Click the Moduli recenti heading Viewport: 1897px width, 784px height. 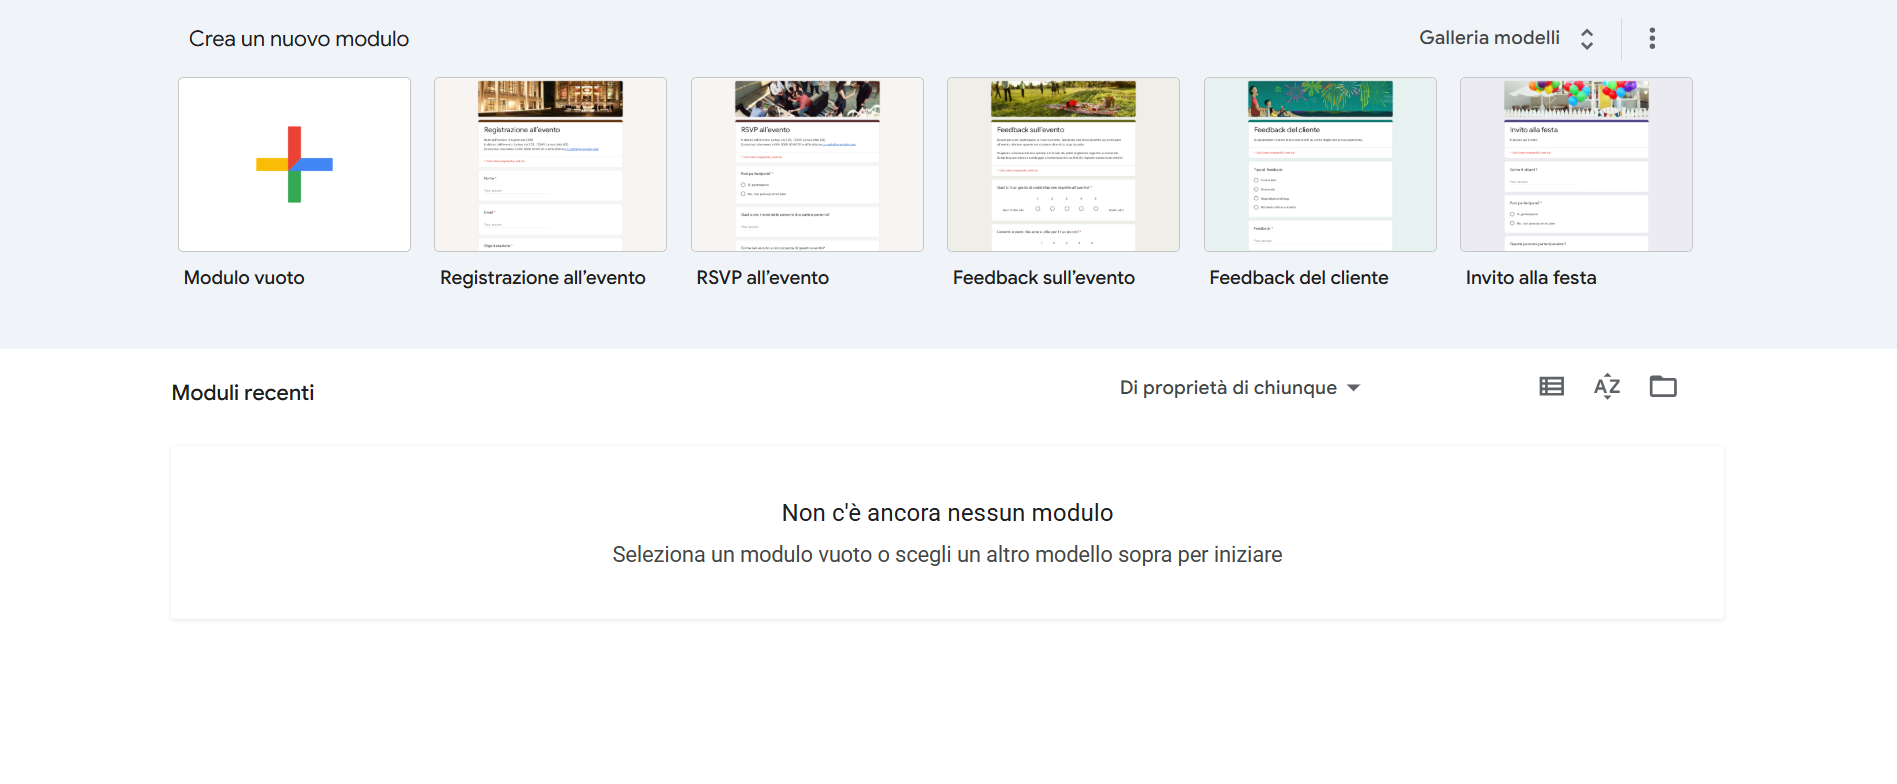pos(243,393)
